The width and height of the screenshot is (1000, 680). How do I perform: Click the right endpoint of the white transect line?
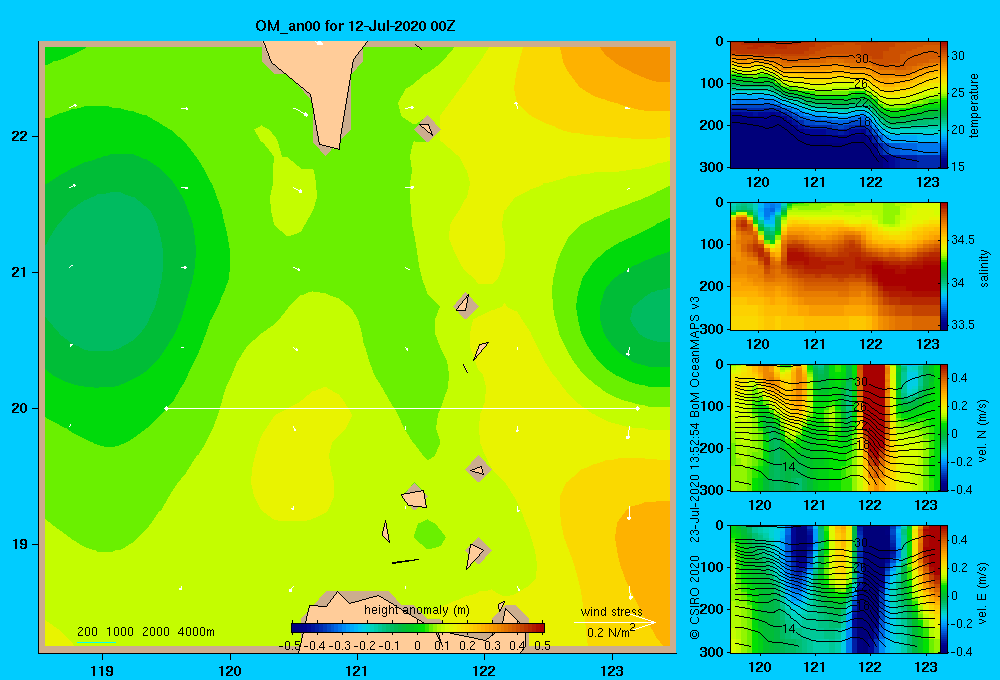637,408
